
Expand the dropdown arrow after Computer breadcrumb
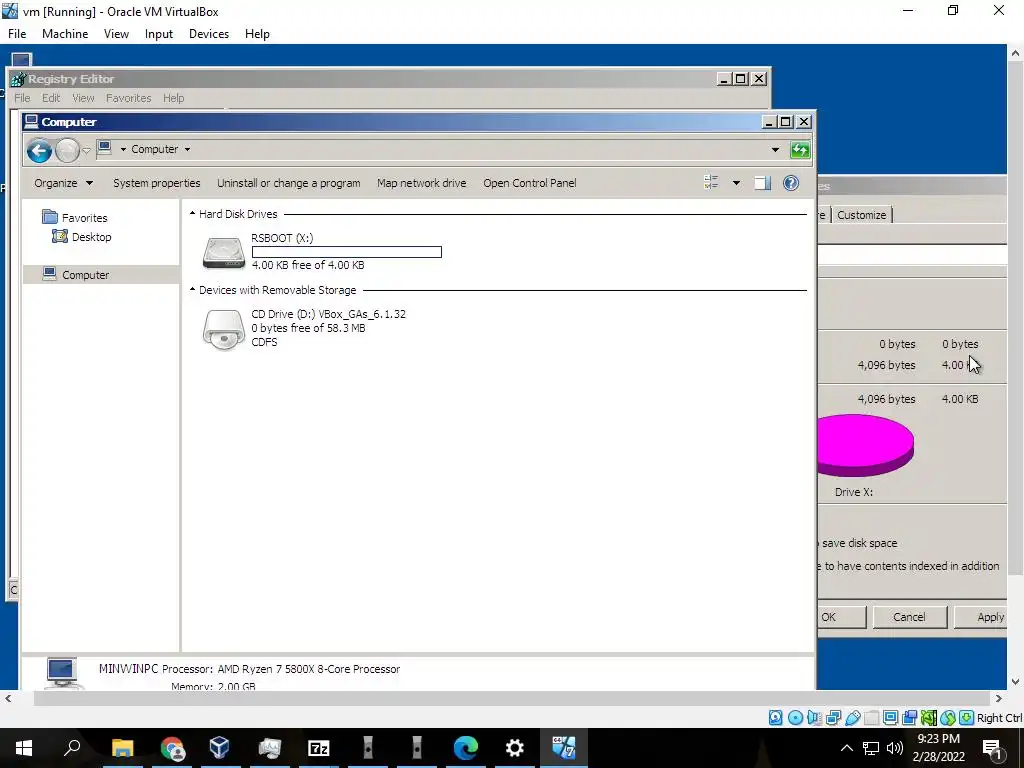[x=187, y=150]
